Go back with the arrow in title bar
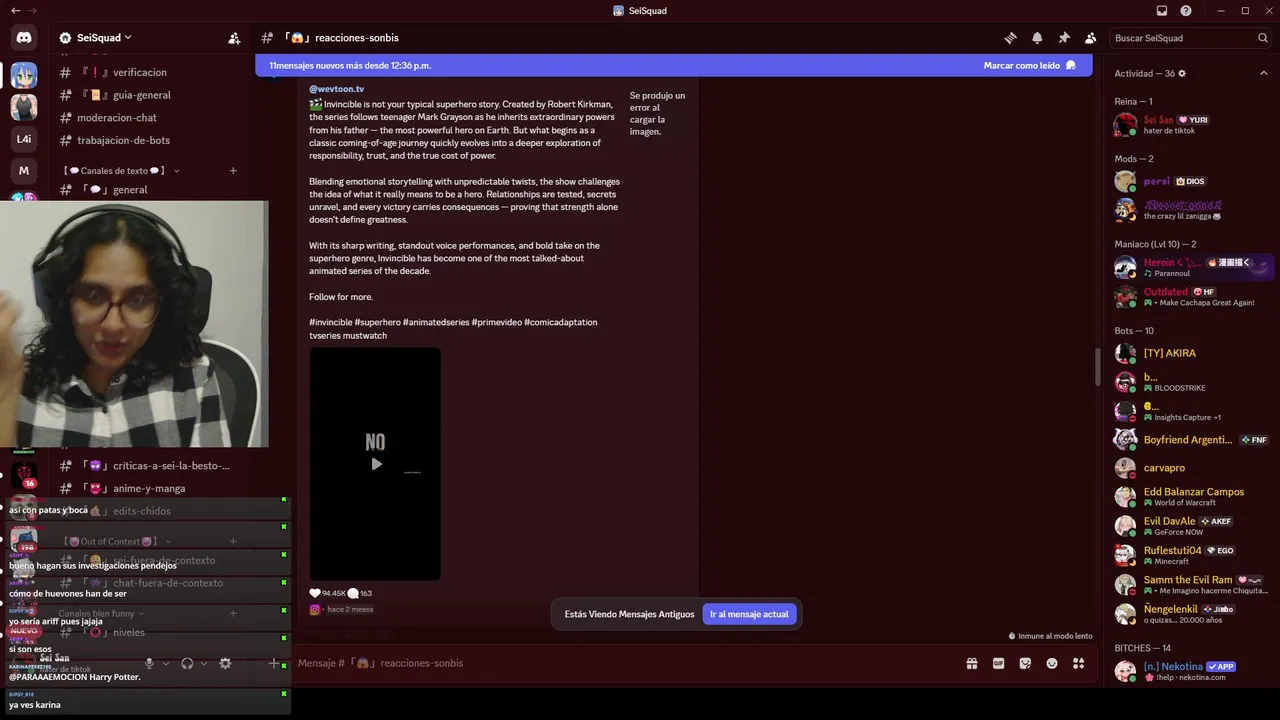 [x=15, y=11]
